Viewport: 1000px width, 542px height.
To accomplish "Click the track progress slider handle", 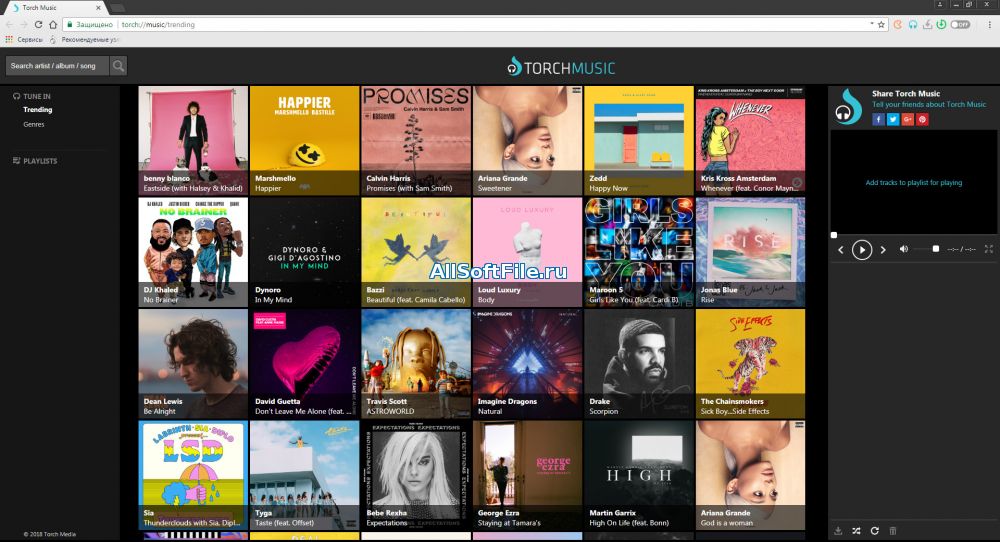I will pos(834,235).
